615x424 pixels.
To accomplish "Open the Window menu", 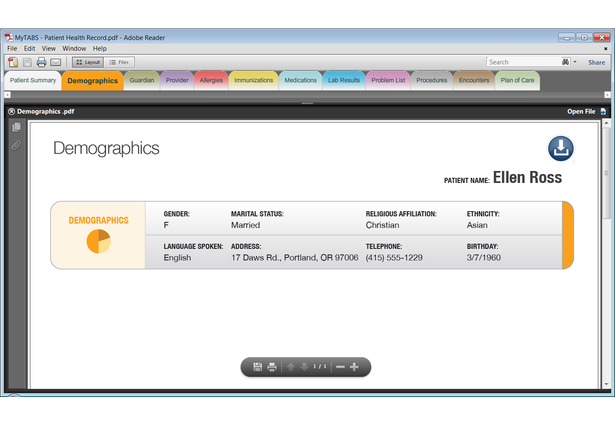I will tap(74, 49).
